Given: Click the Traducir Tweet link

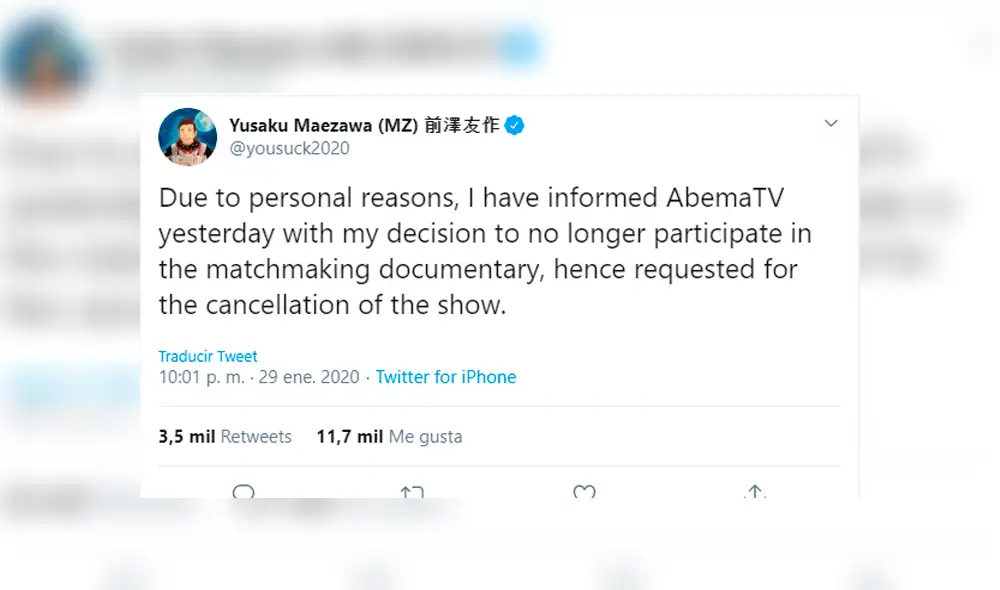Looking at the screenshot, I should point(208,356).
